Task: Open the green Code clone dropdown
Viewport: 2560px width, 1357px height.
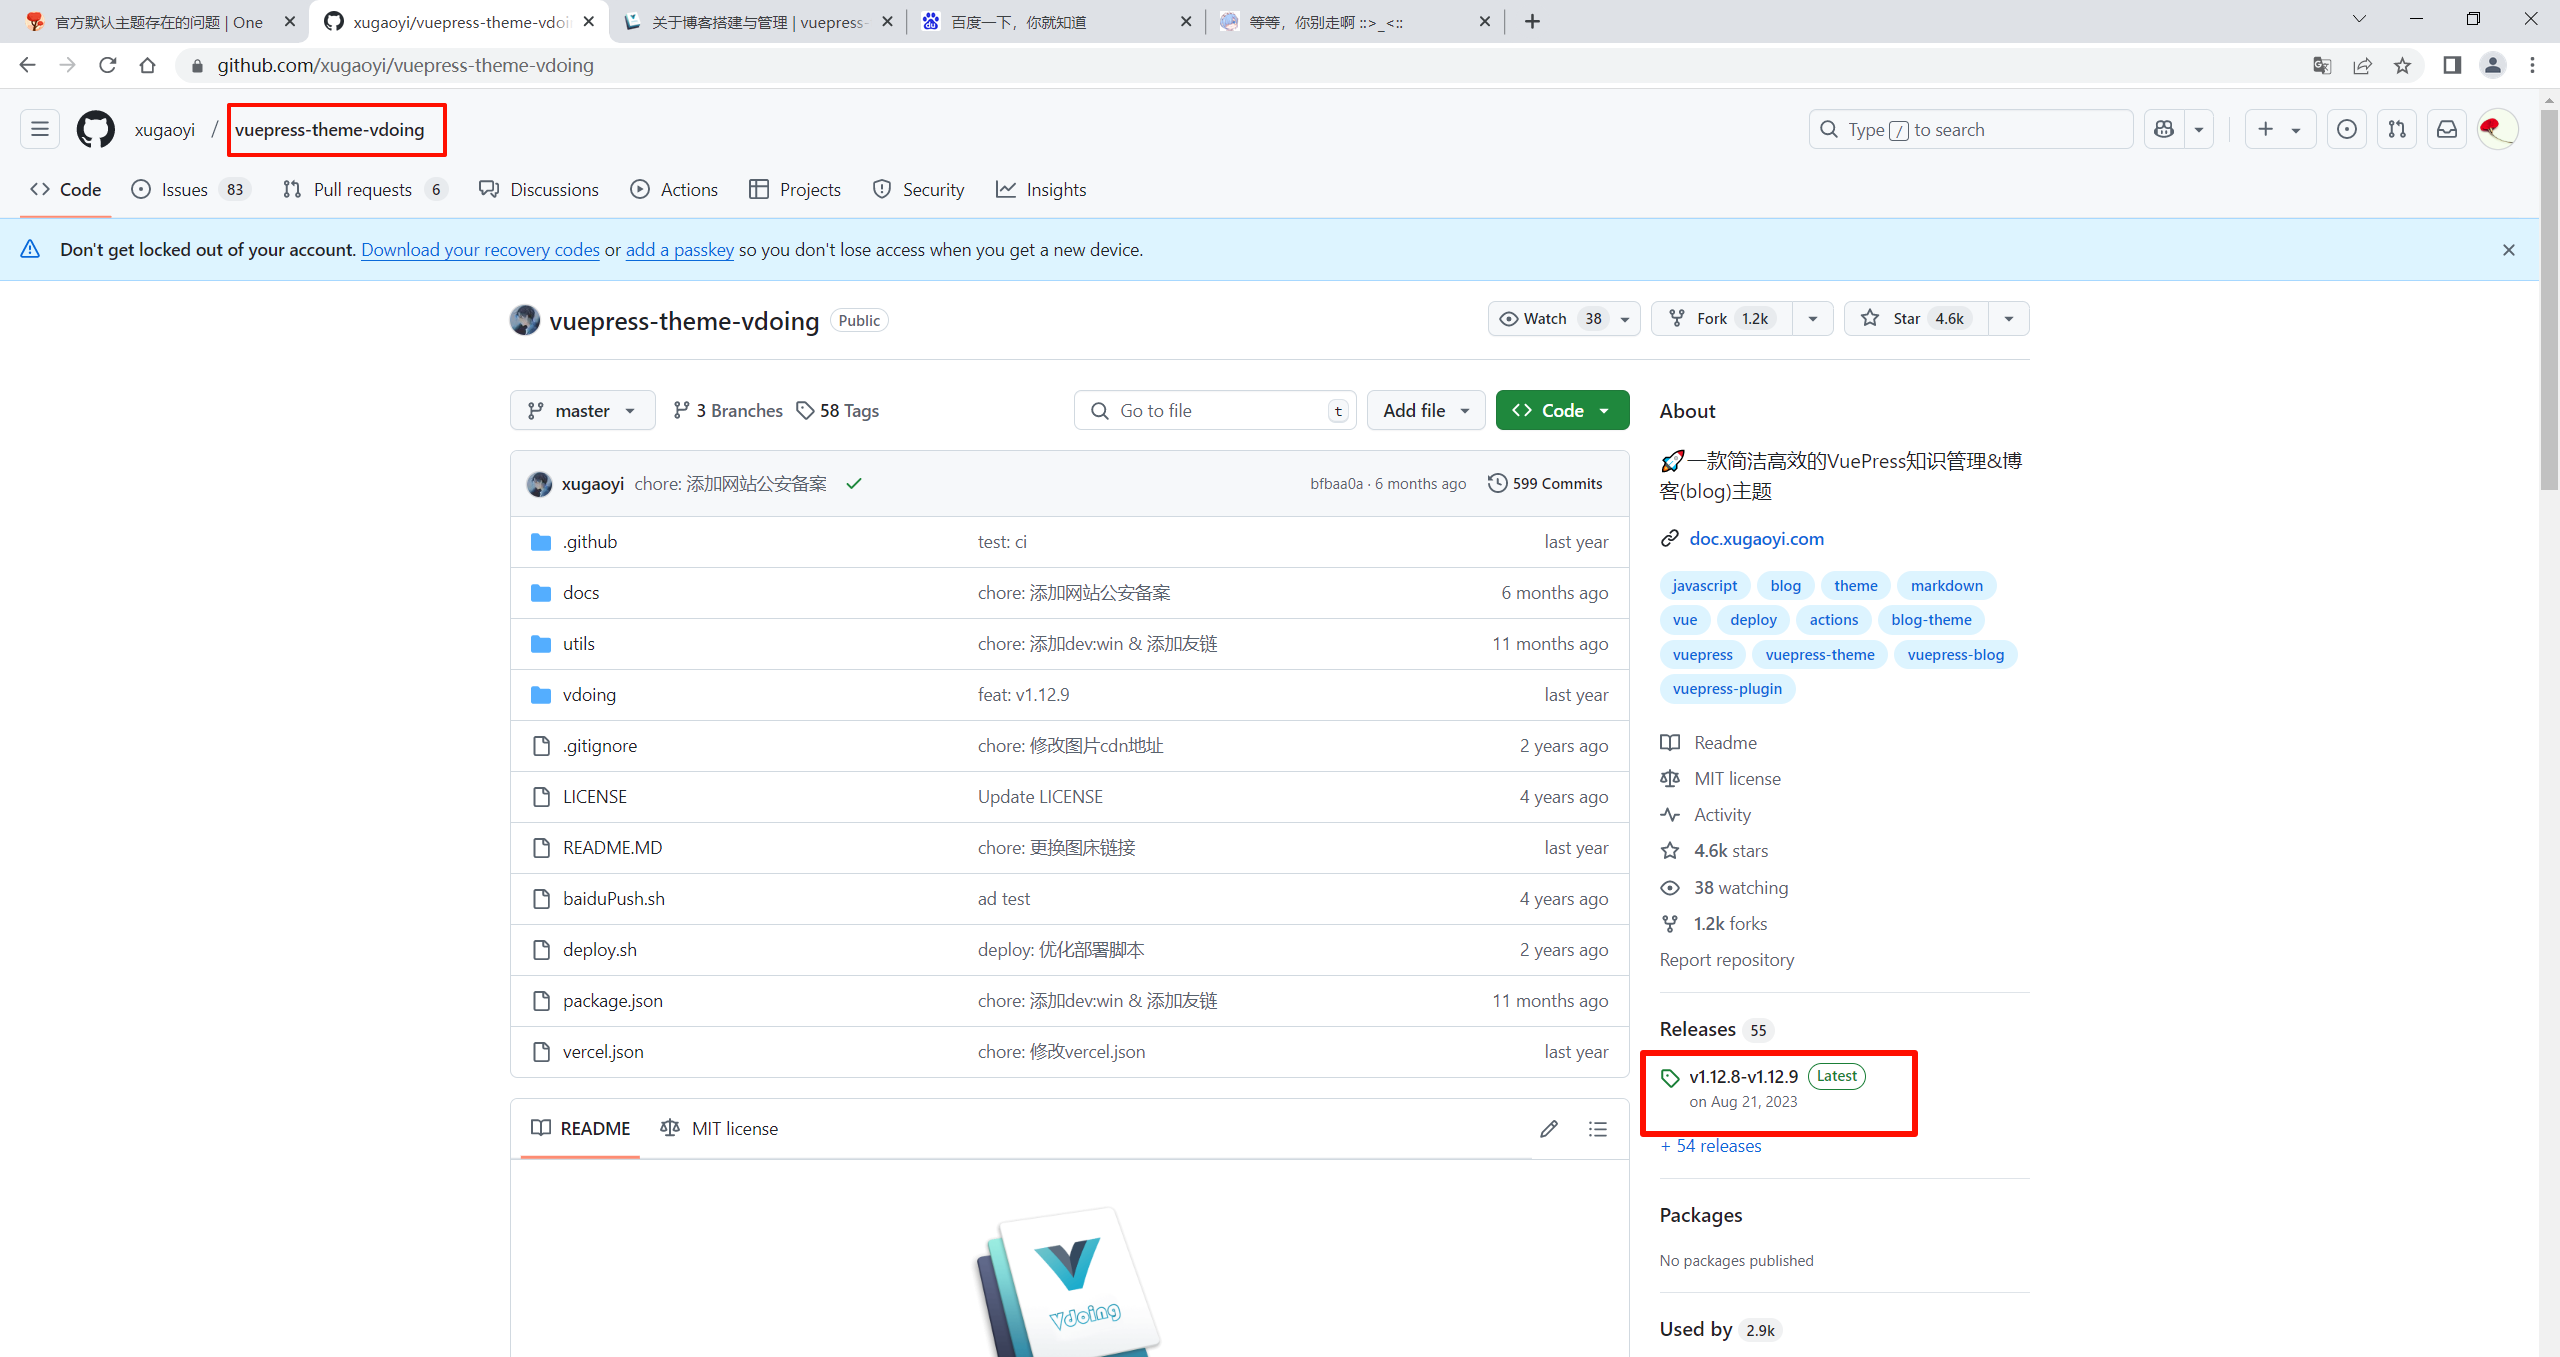Action: pyautogui.click(x=1562, y=410)
